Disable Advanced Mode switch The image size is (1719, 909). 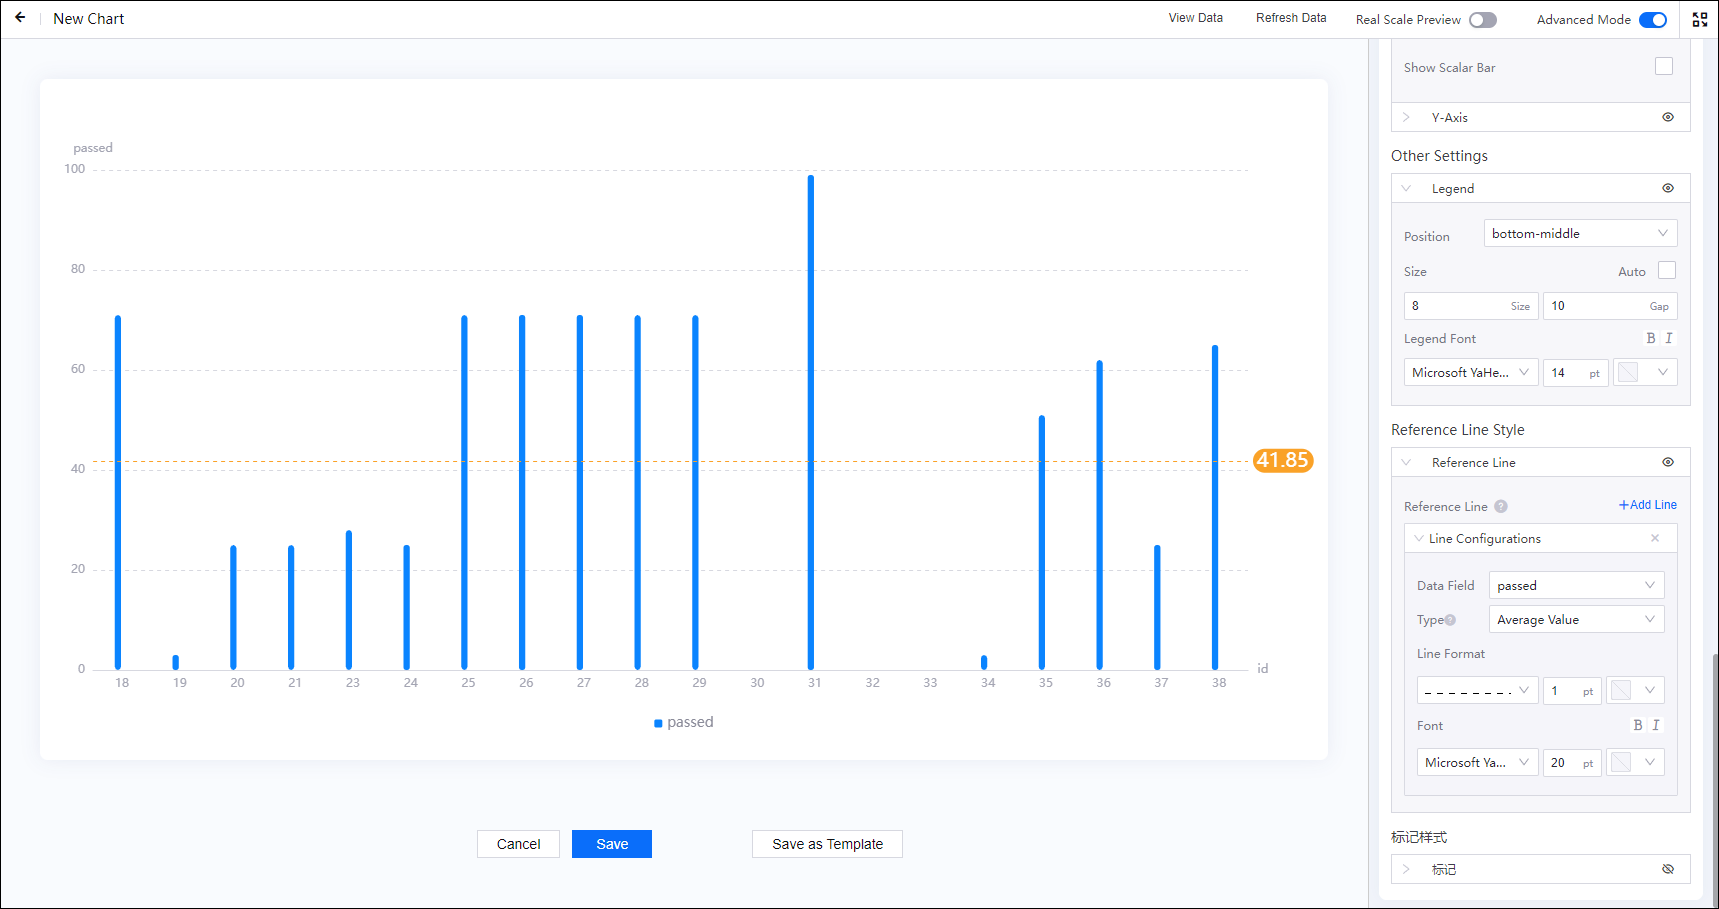click(x=1652, y=20)
